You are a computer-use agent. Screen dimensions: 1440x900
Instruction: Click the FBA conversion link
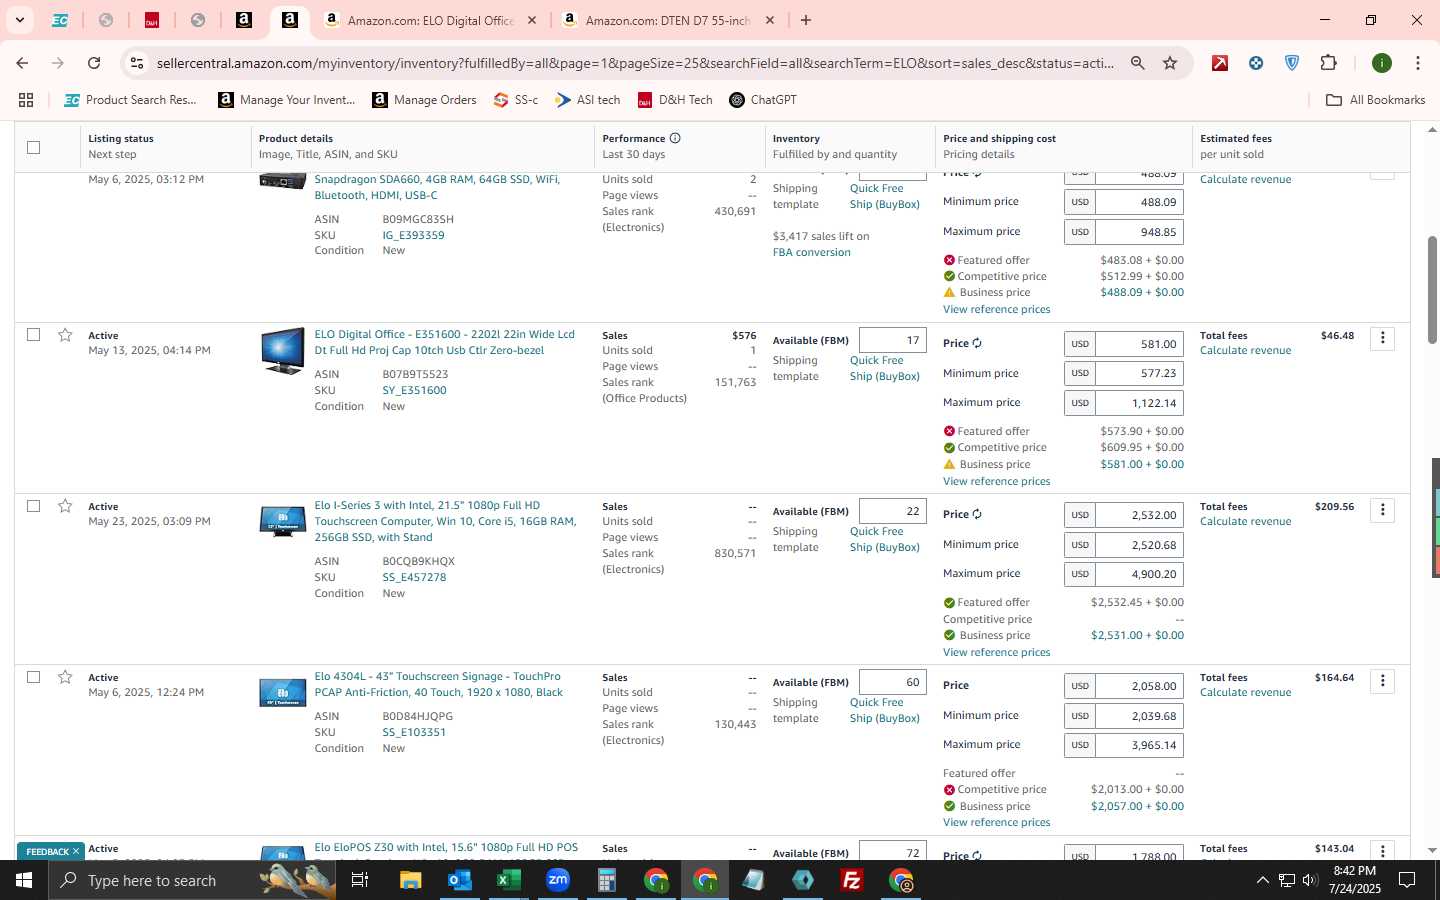pyautogui.click(x=811, y=252)
